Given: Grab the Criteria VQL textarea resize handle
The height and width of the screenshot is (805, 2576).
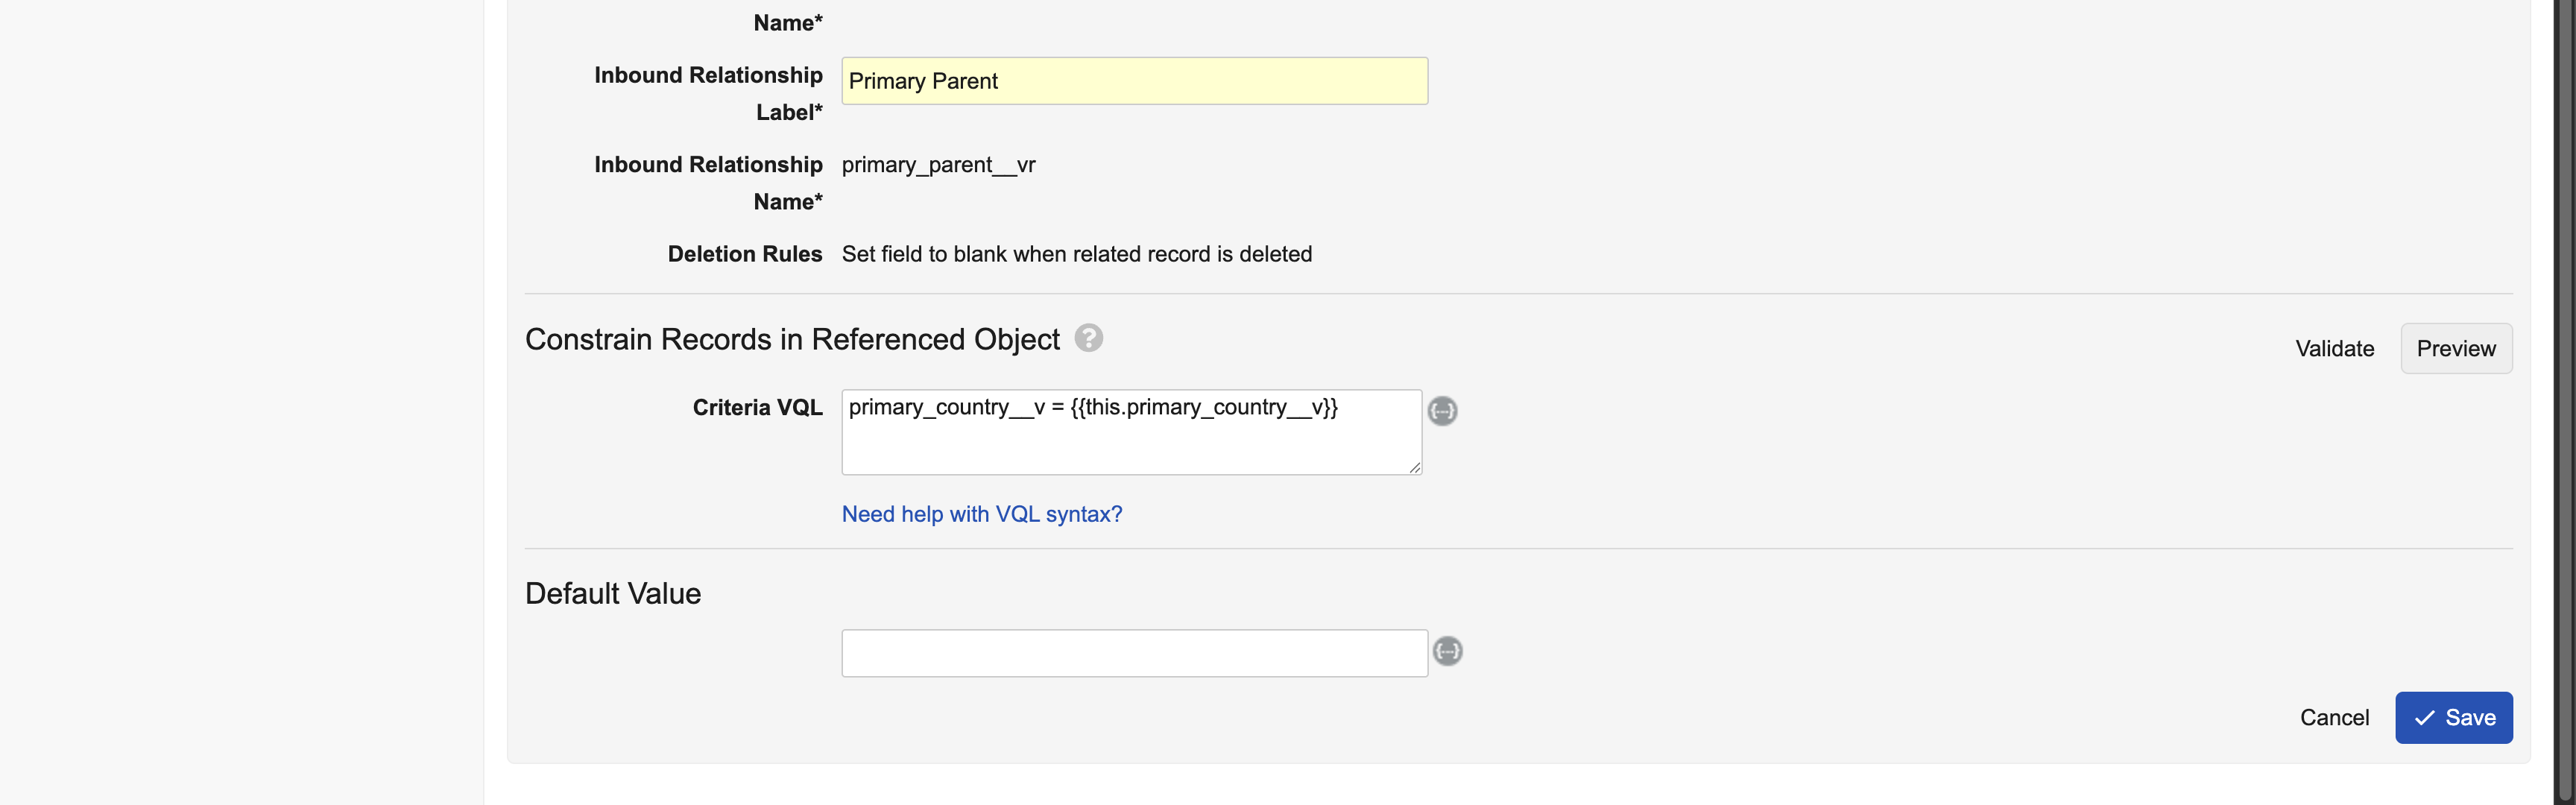Looking at the screenshot, I should [1414, 467].
